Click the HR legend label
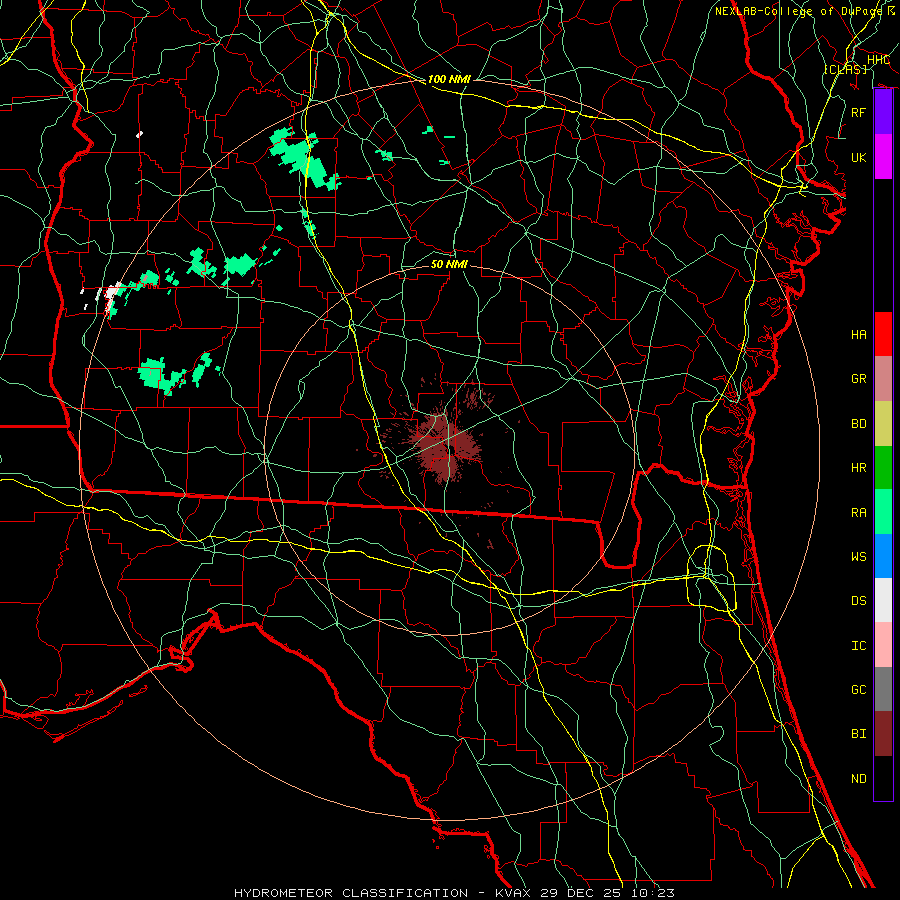This screenshot has height=900, width=900. click(859, 468)
